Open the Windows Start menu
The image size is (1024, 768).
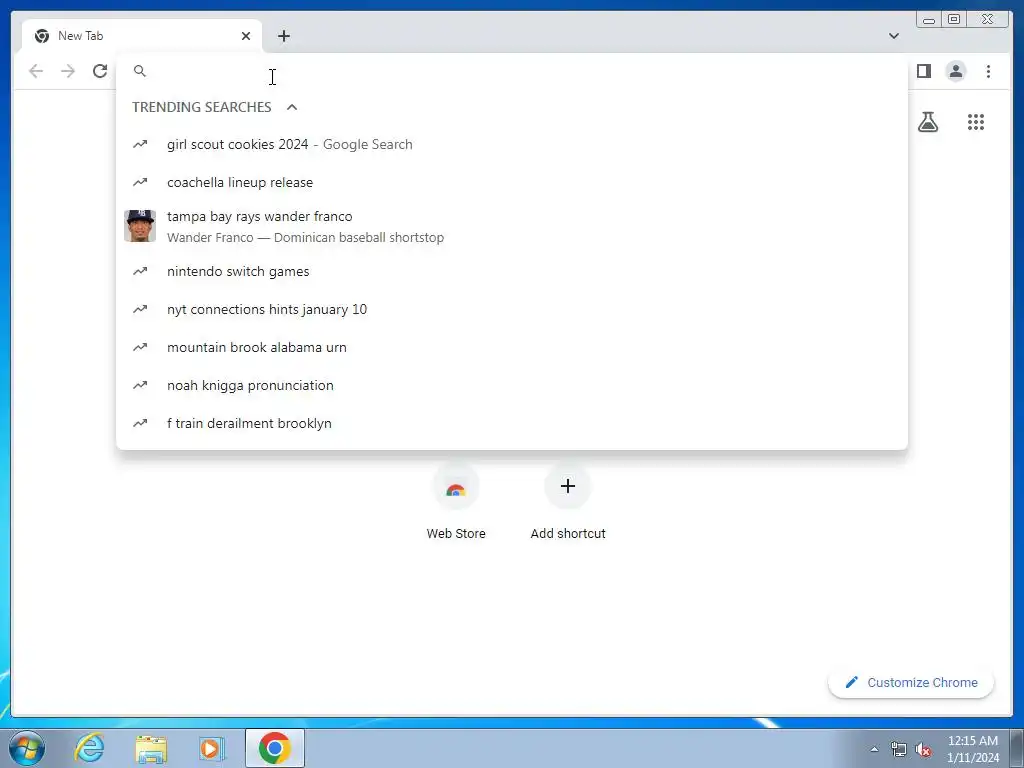[26, 748]
